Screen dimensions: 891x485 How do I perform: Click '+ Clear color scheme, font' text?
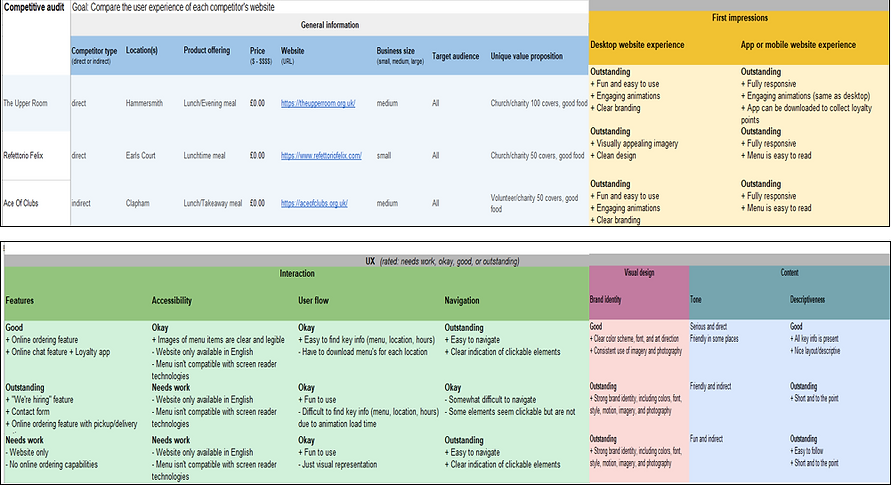[x=634, y=339]
